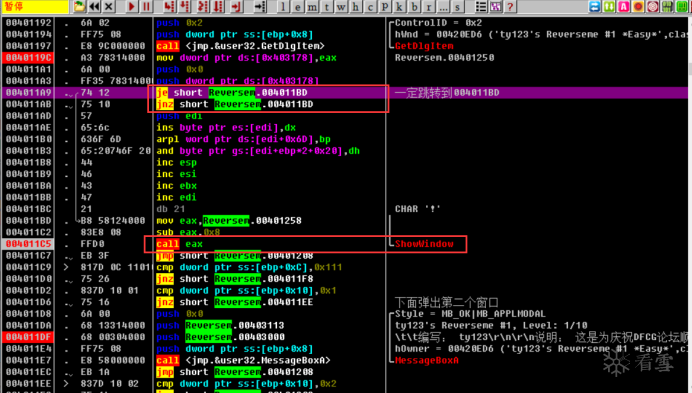692x393 pixels.
Task: Click comment '一定跳转到004011BD'
Action: click(447, 93)
